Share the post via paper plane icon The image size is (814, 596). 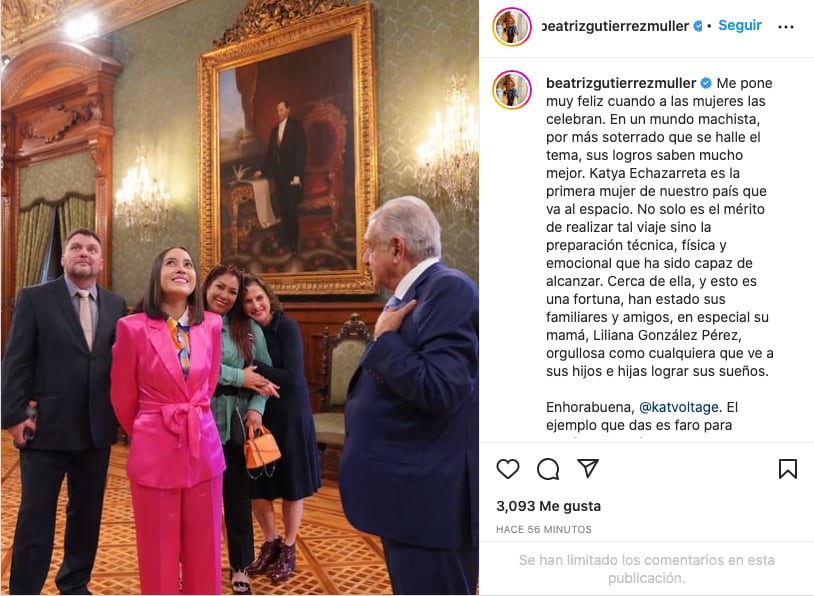coord(588,468)
